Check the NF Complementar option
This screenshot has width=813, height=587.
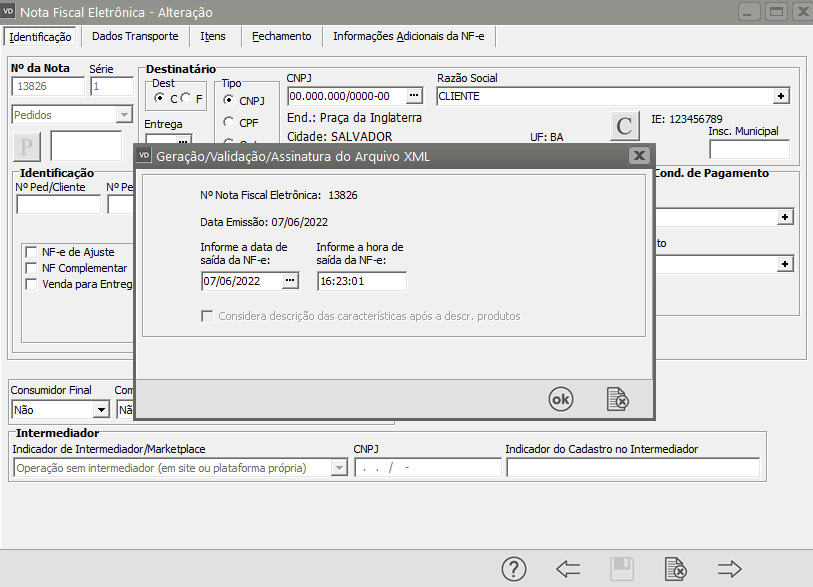[x=31, y=268]
